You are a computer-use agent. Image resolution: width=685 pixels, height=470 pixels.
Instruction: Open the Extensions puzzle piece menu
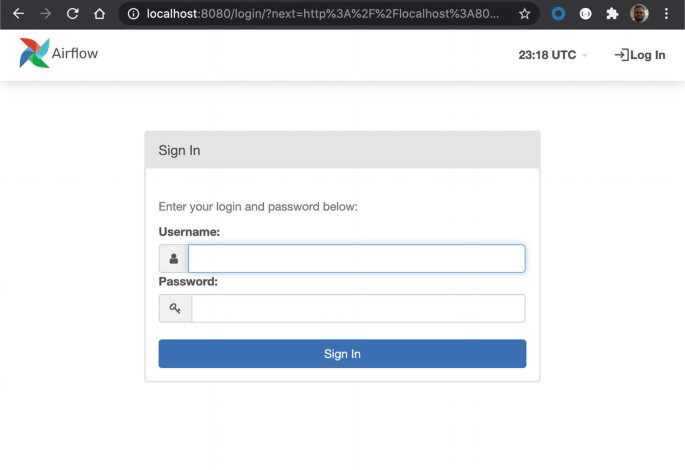click(x=612, y=14)
